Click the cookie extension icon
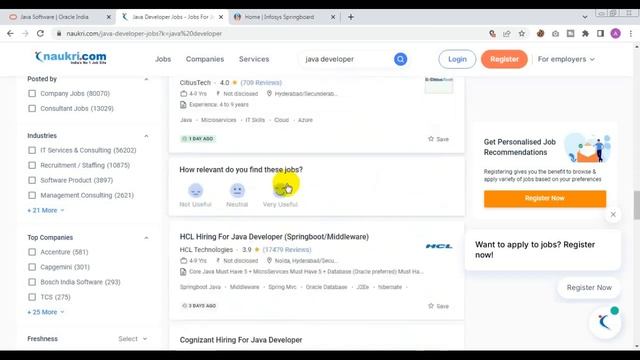 coord(540,33)
